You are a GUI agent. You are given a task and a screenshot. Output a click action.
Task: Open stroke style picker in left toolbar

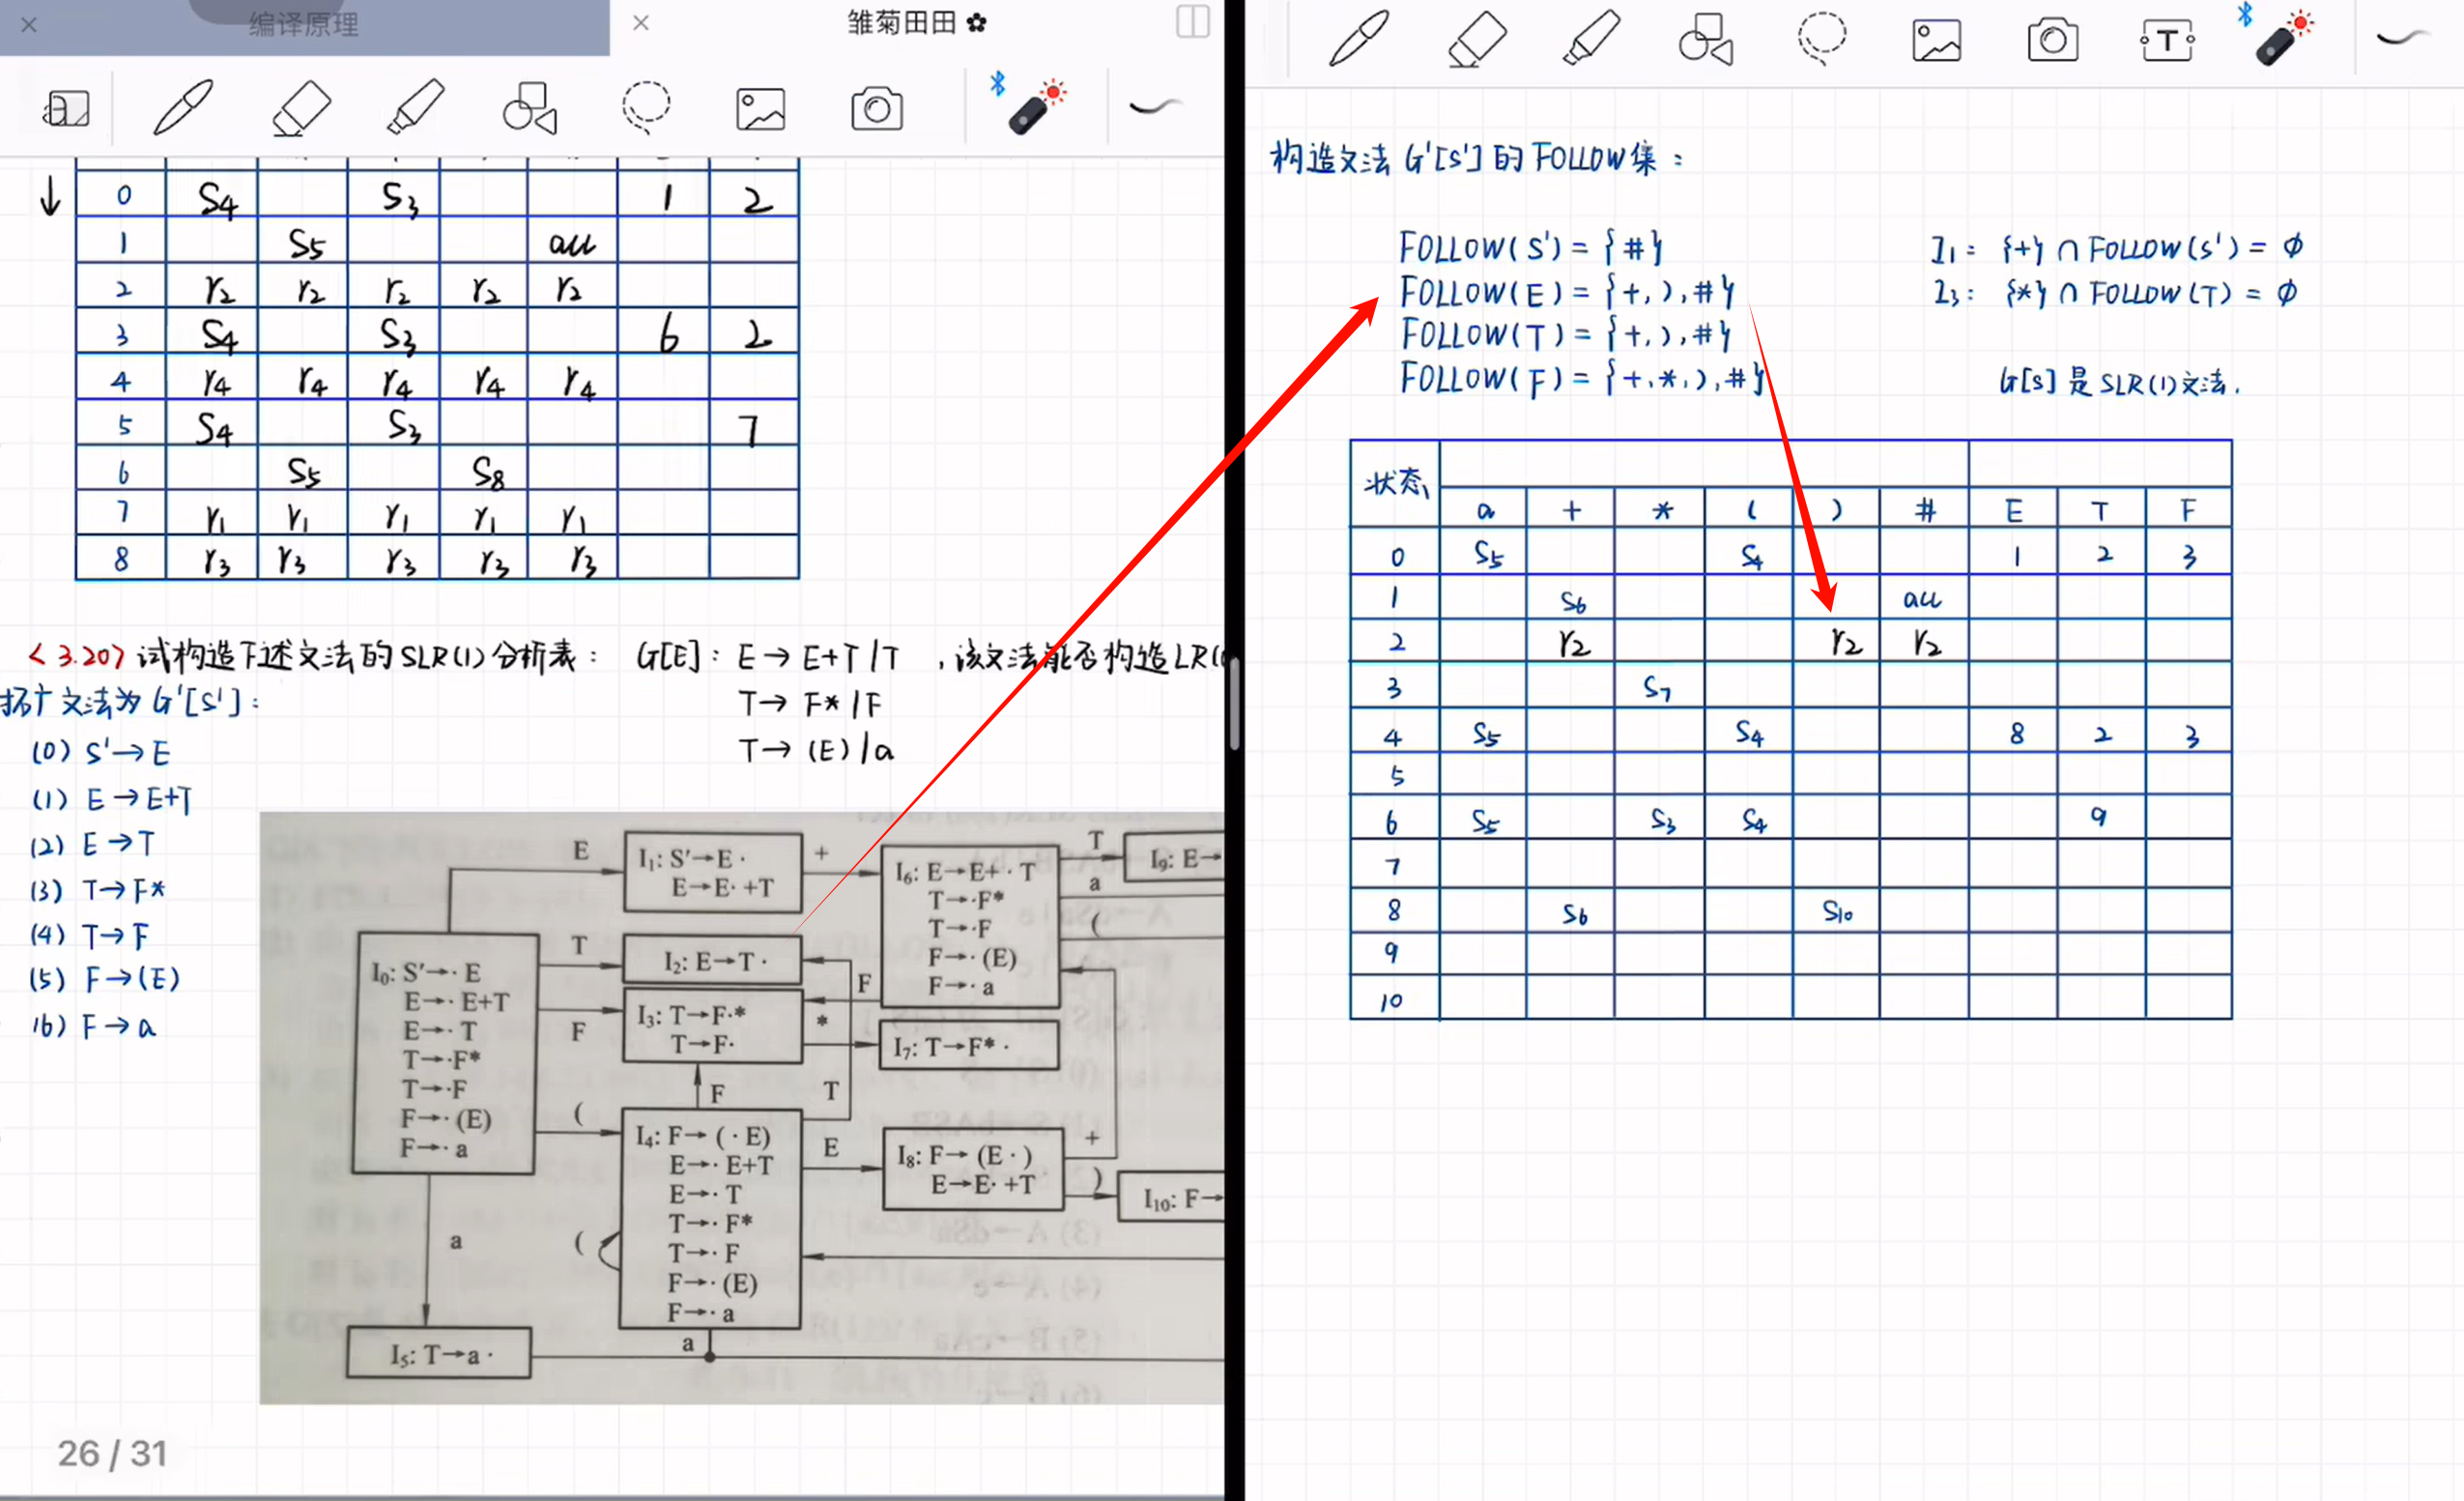(1156, 106)
